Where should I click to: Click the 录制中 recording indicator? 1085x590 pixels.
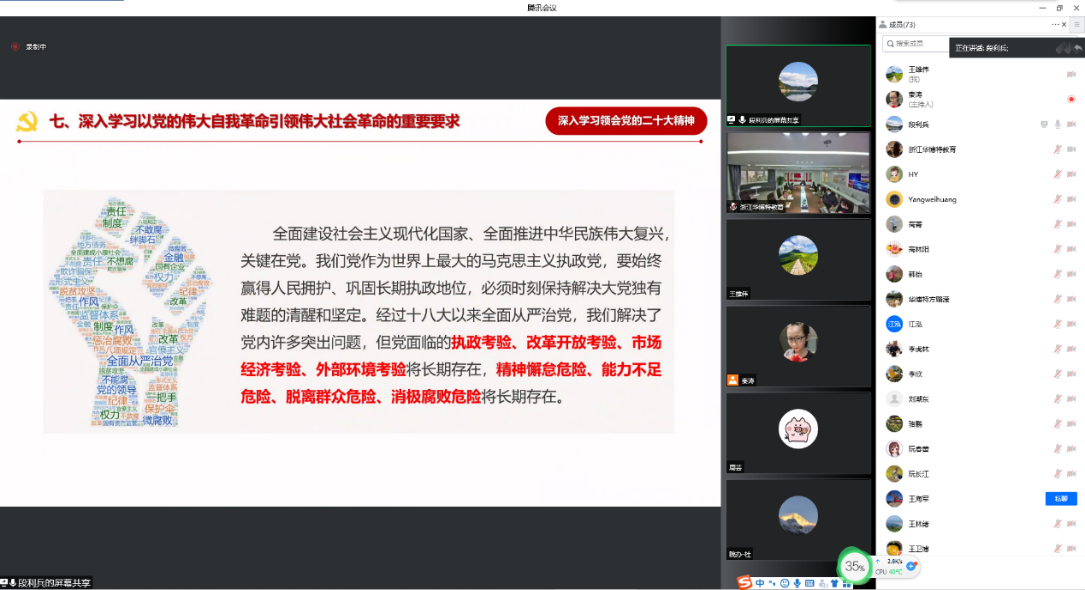tap(30, 46)
